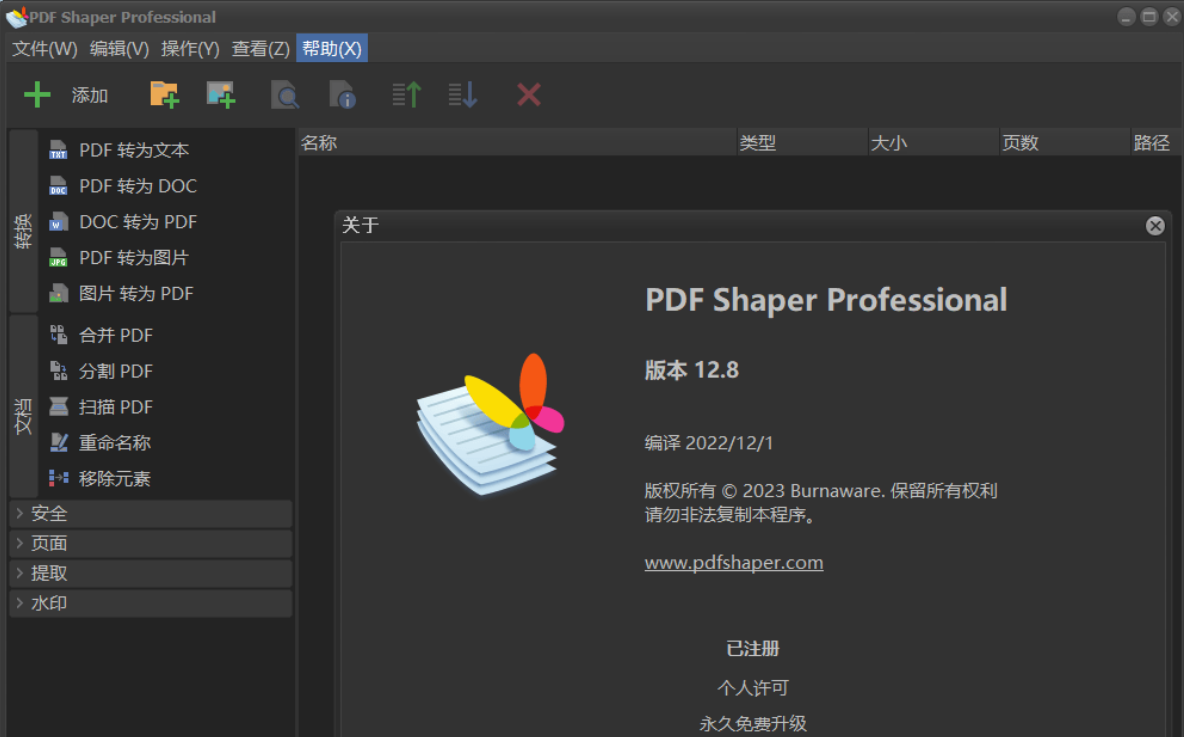This screenshot has height=737, width=1184.
Task: Move file up with the green arrow icon
Action: 406,95
